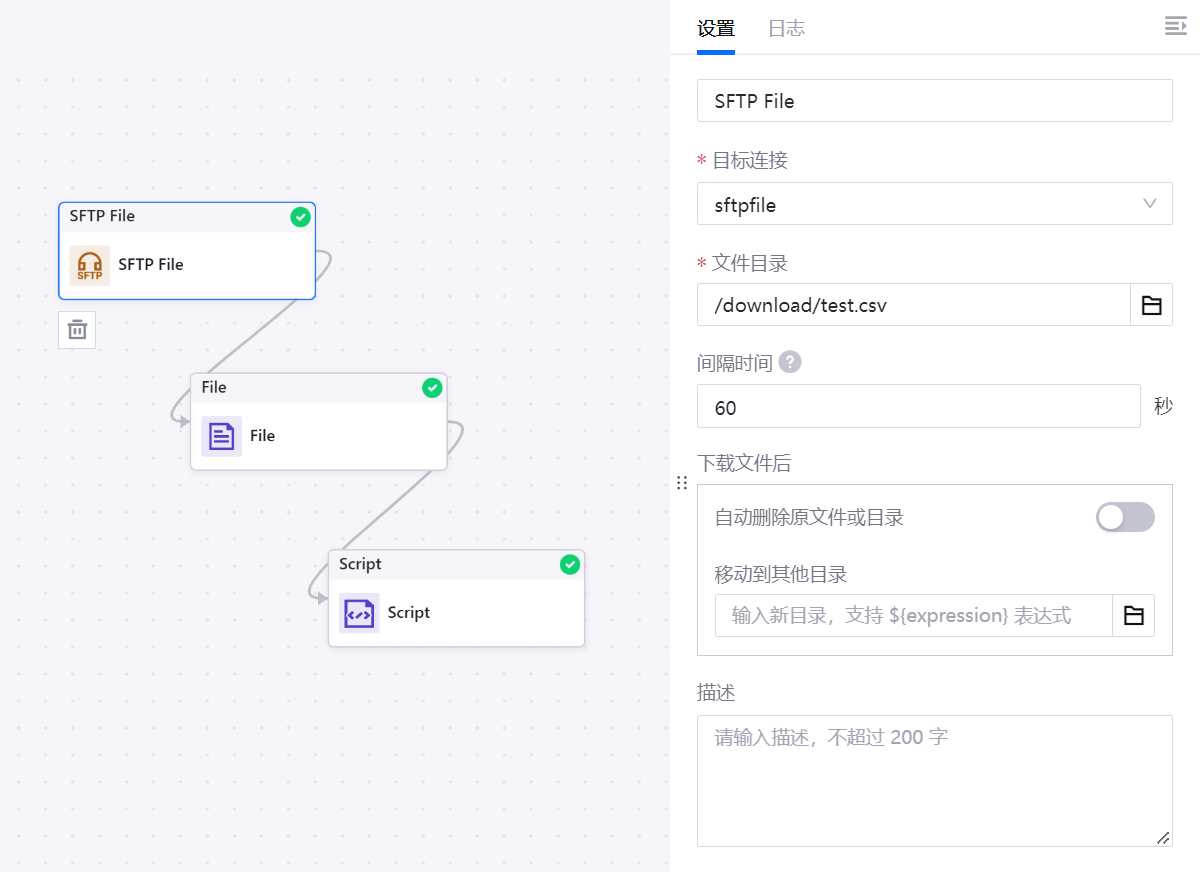The width and height of the screenshot is (1200, 872).
Task: Click green check status on Script node
Action: tap(569, 565)
